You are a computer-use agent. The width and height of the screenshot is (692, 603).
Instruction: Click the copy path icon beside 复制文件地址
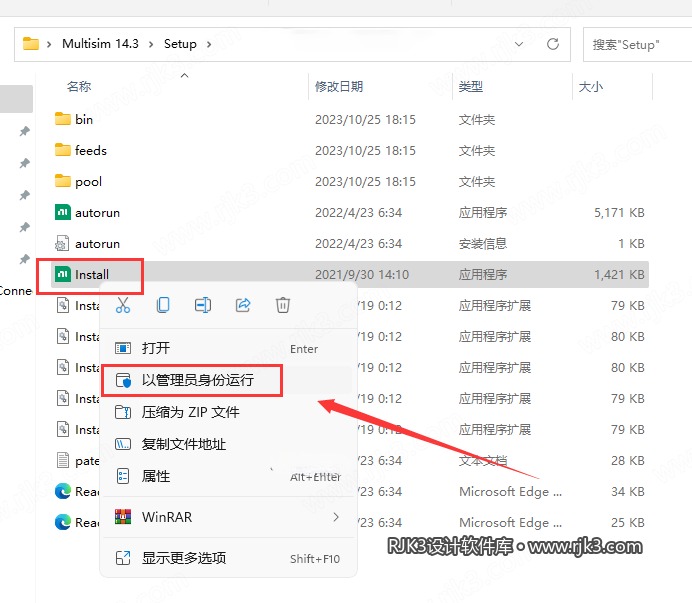[123, 444]
